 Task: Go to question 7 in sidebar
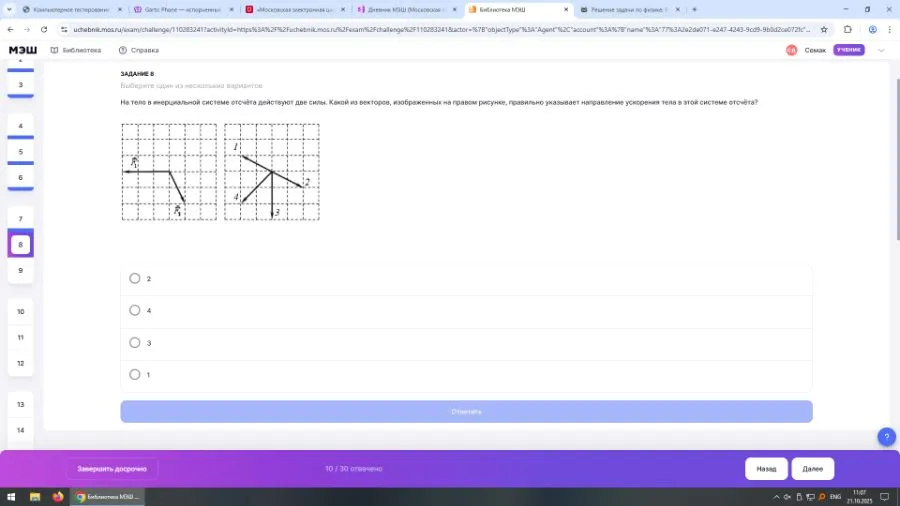point(21,219)
